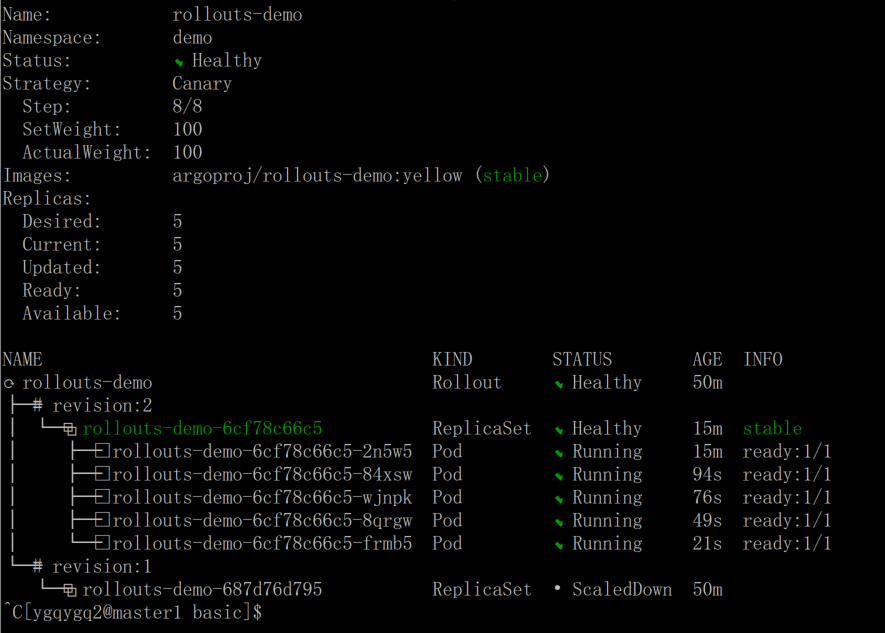The height and width of the screenshot is (633, 885).
Task: Click the stable INFO label for ReplicaSet
Action: tap(772, 428)
